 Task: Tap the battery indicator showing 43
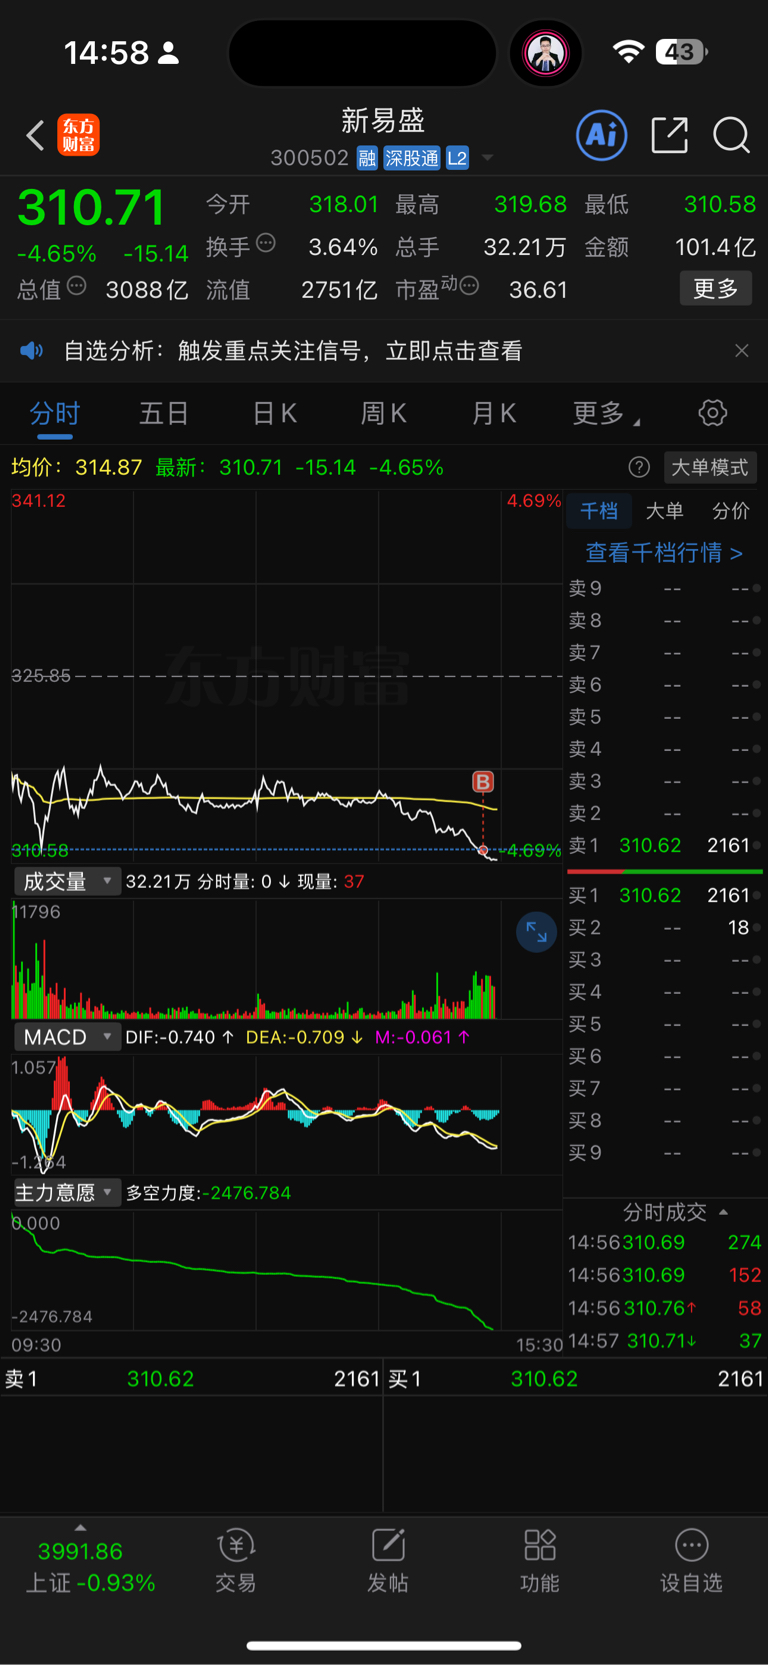[x=682, y=52]
